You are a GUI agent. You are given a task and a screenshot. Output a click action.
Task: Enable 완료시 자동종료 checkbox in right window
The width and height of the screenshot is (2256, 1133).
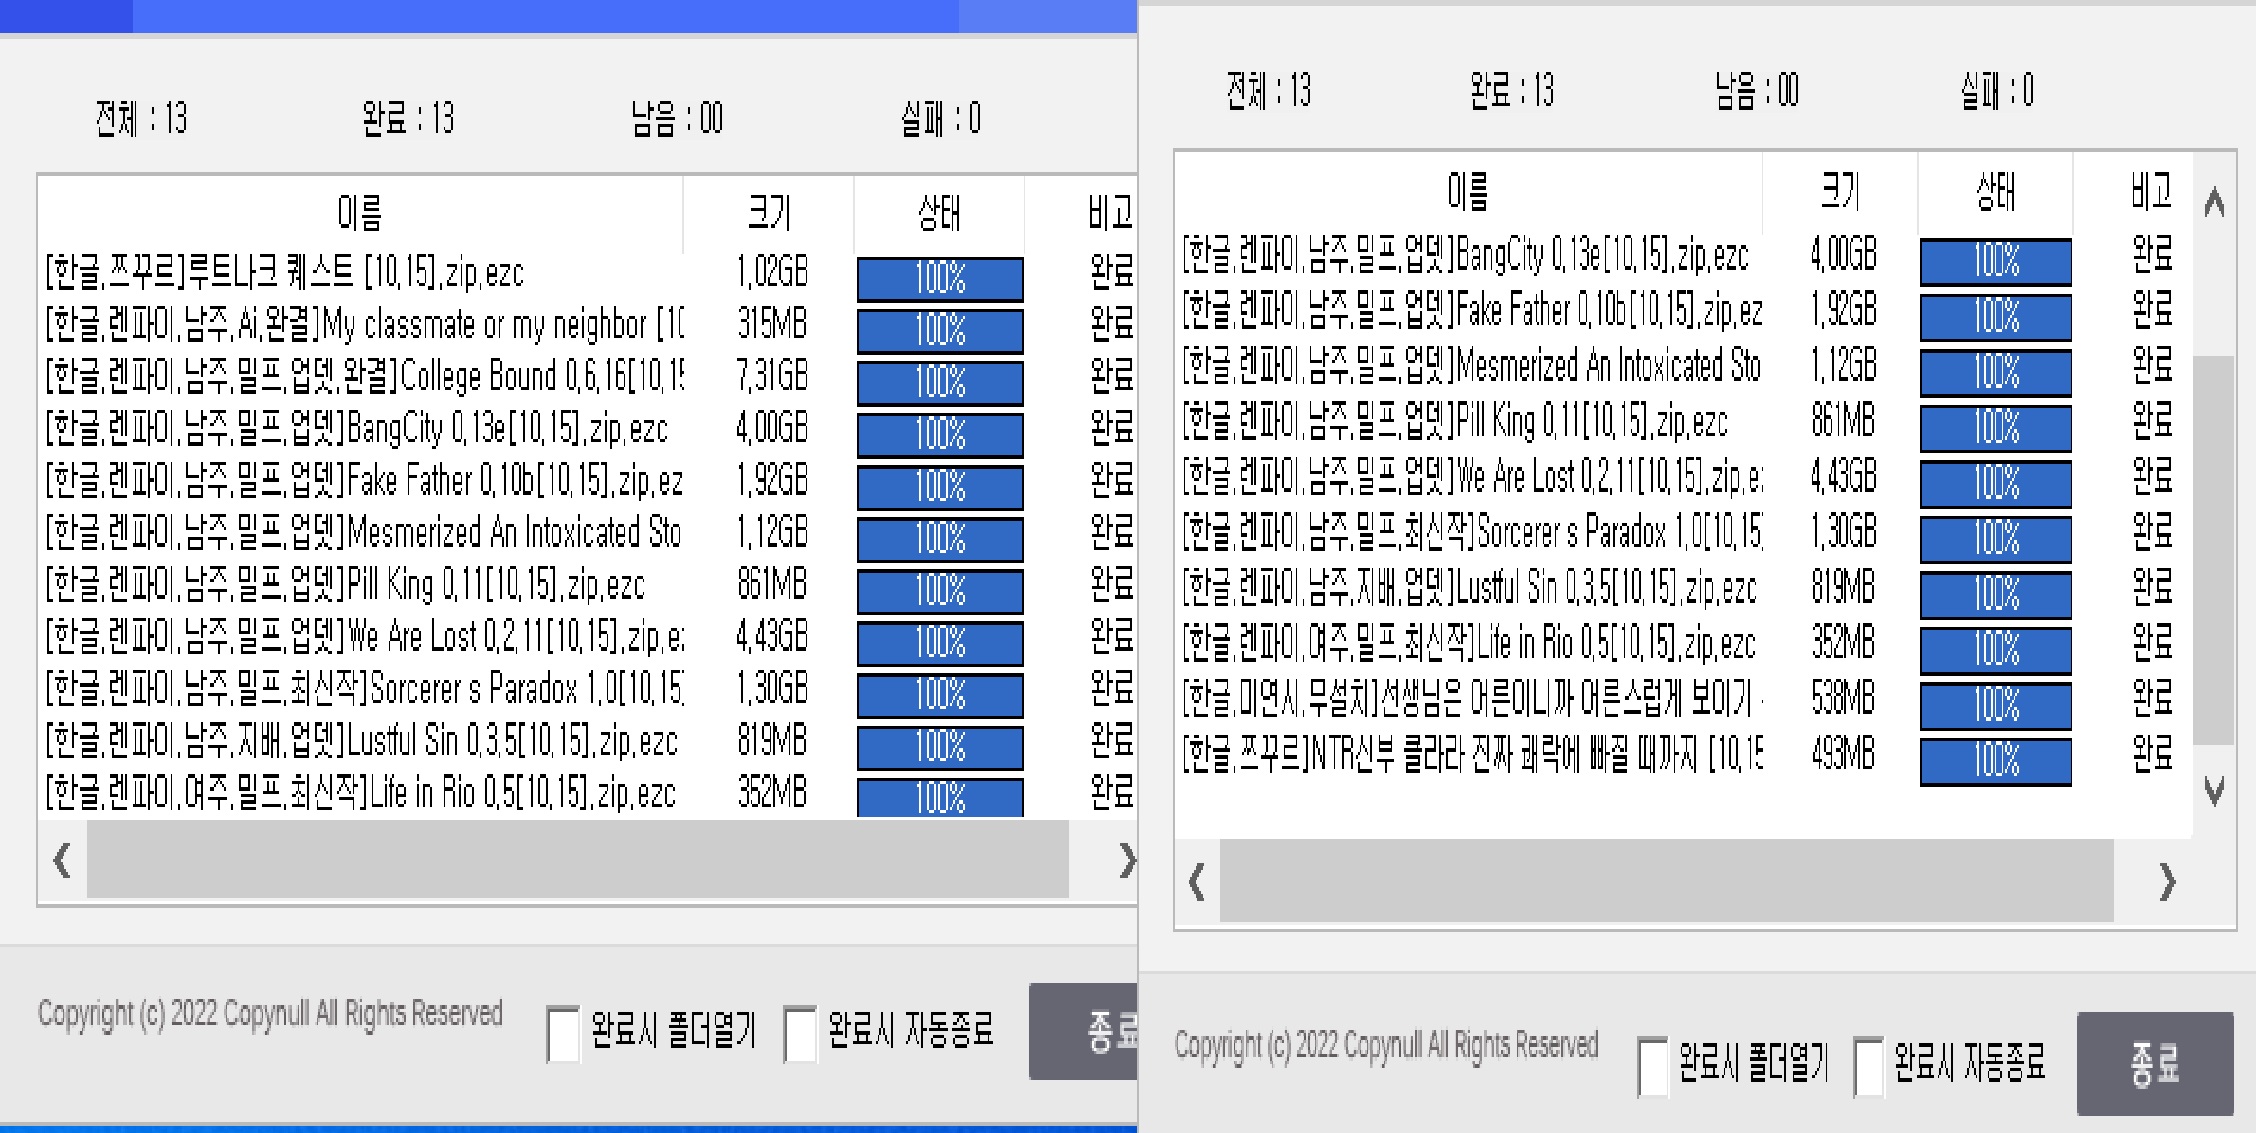[x=1868, y=1066]
